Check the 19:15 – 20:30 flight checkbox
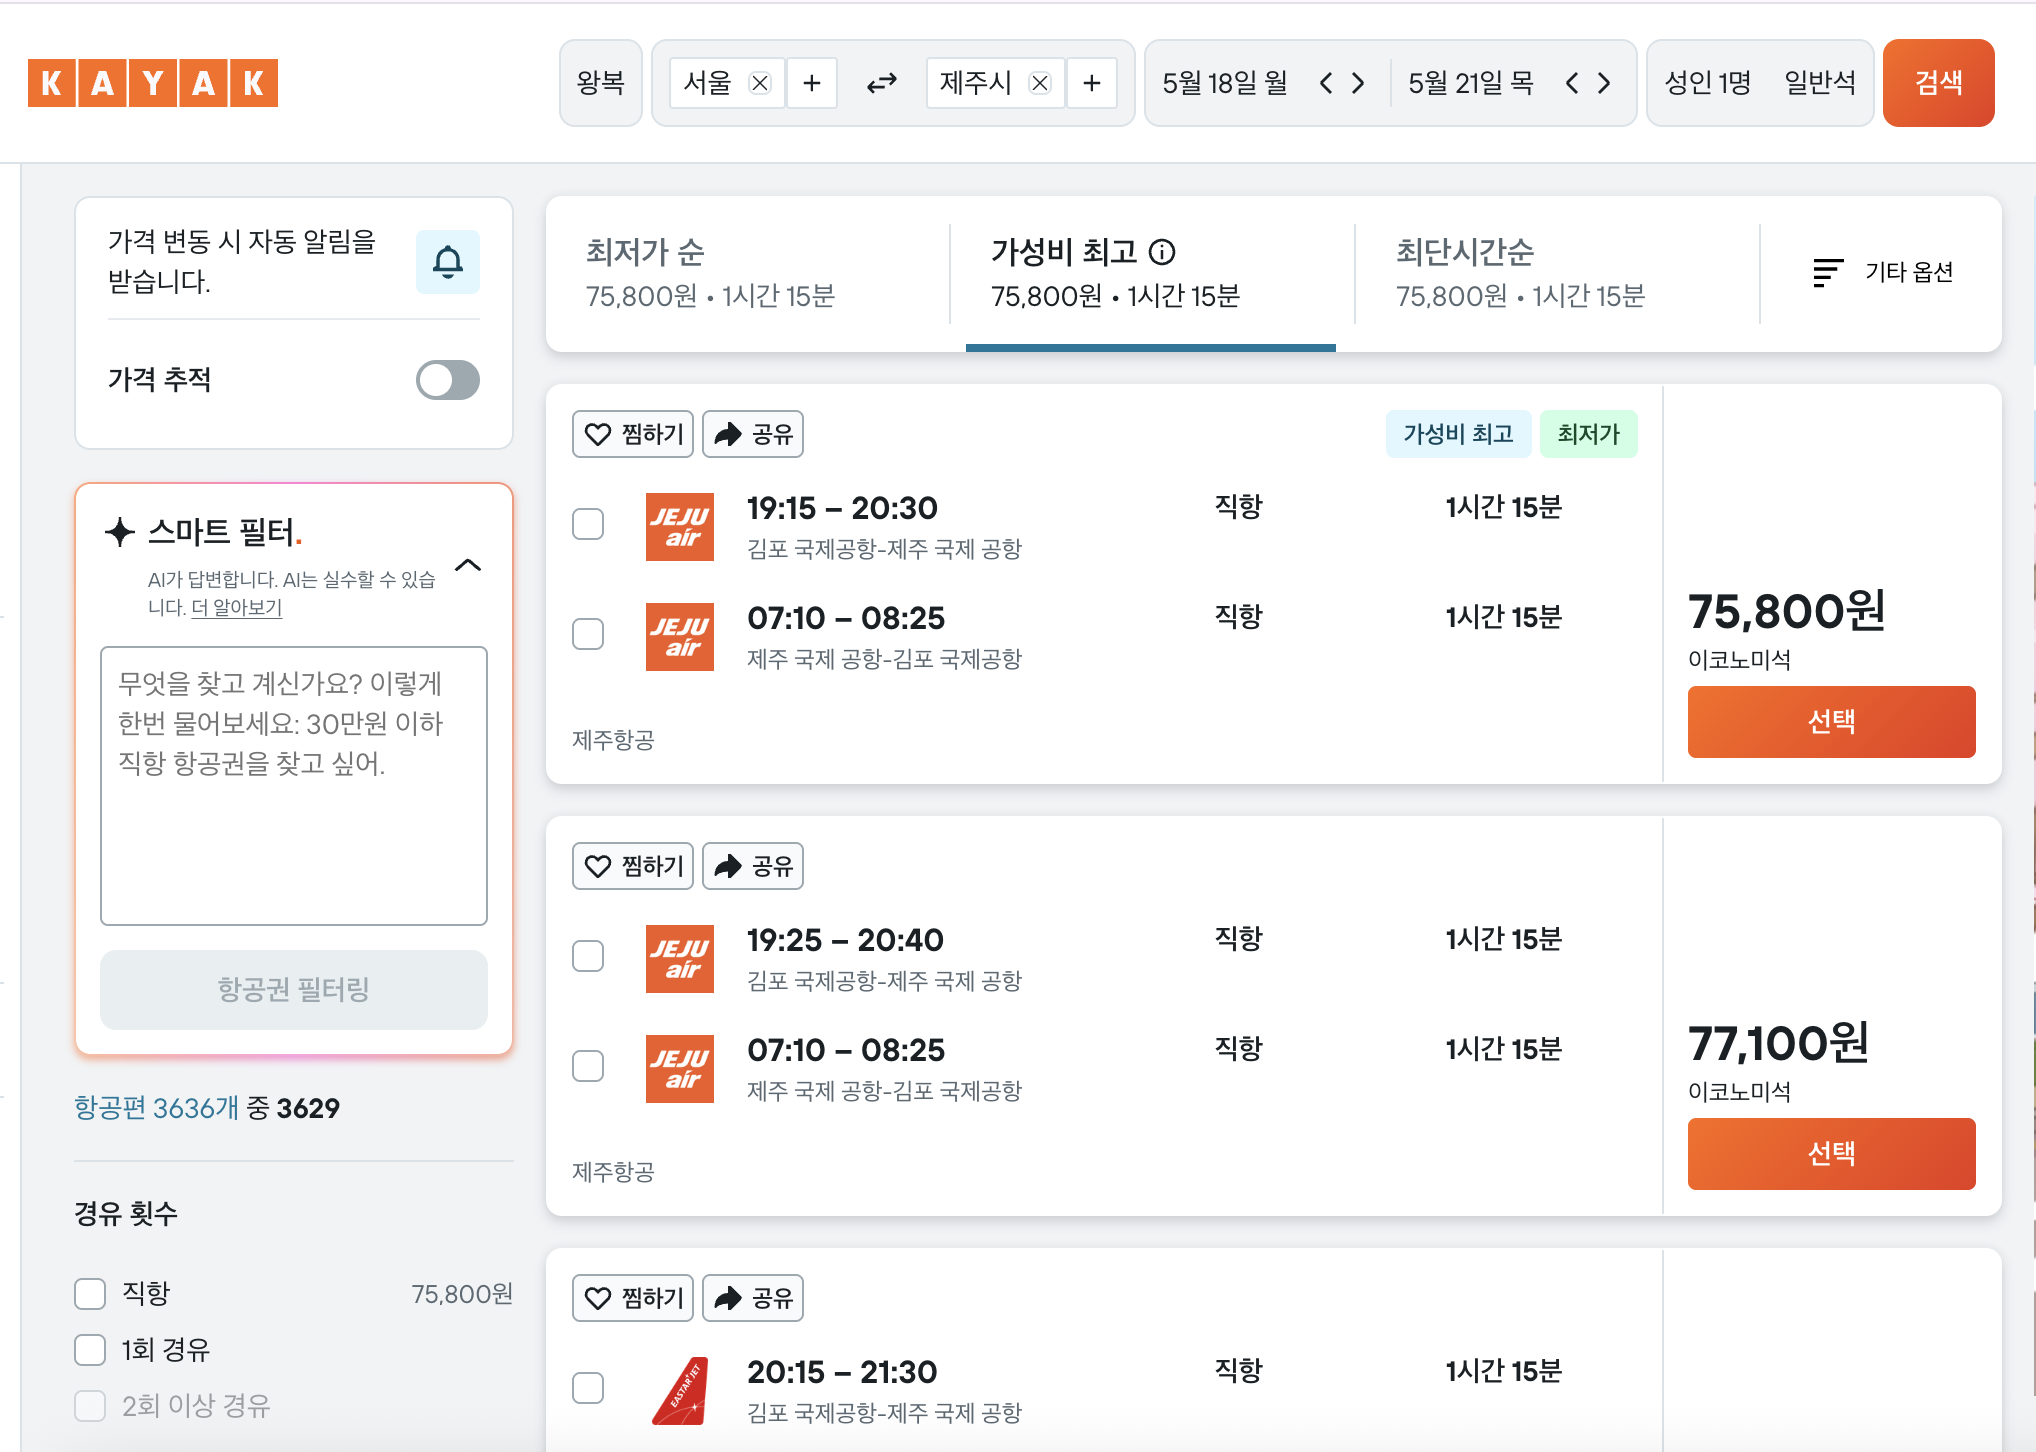This screenshot has height=1452, width=2036. coord(588,524)
